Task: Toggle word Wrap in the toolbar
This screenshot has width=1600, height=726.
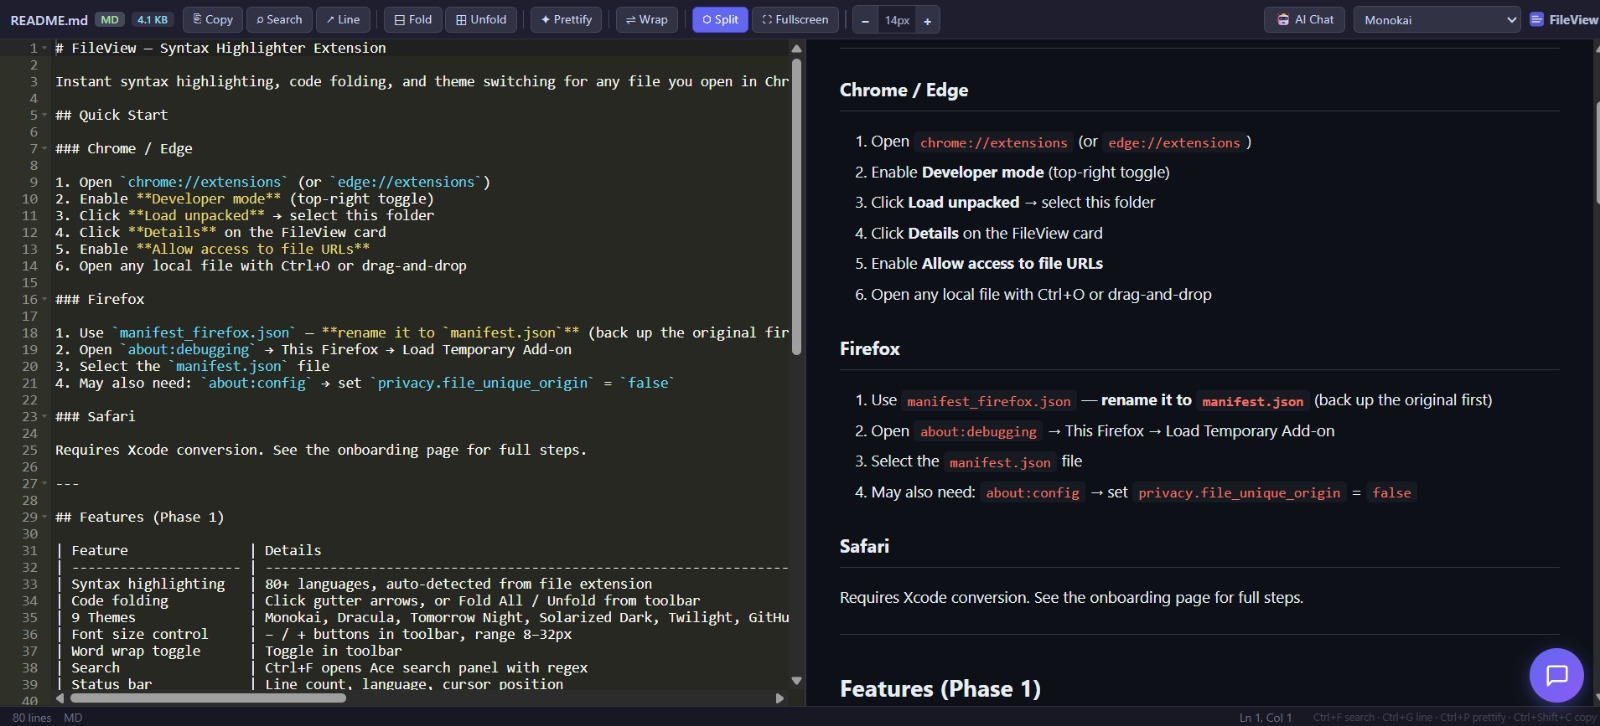Action: click(646, 19)
